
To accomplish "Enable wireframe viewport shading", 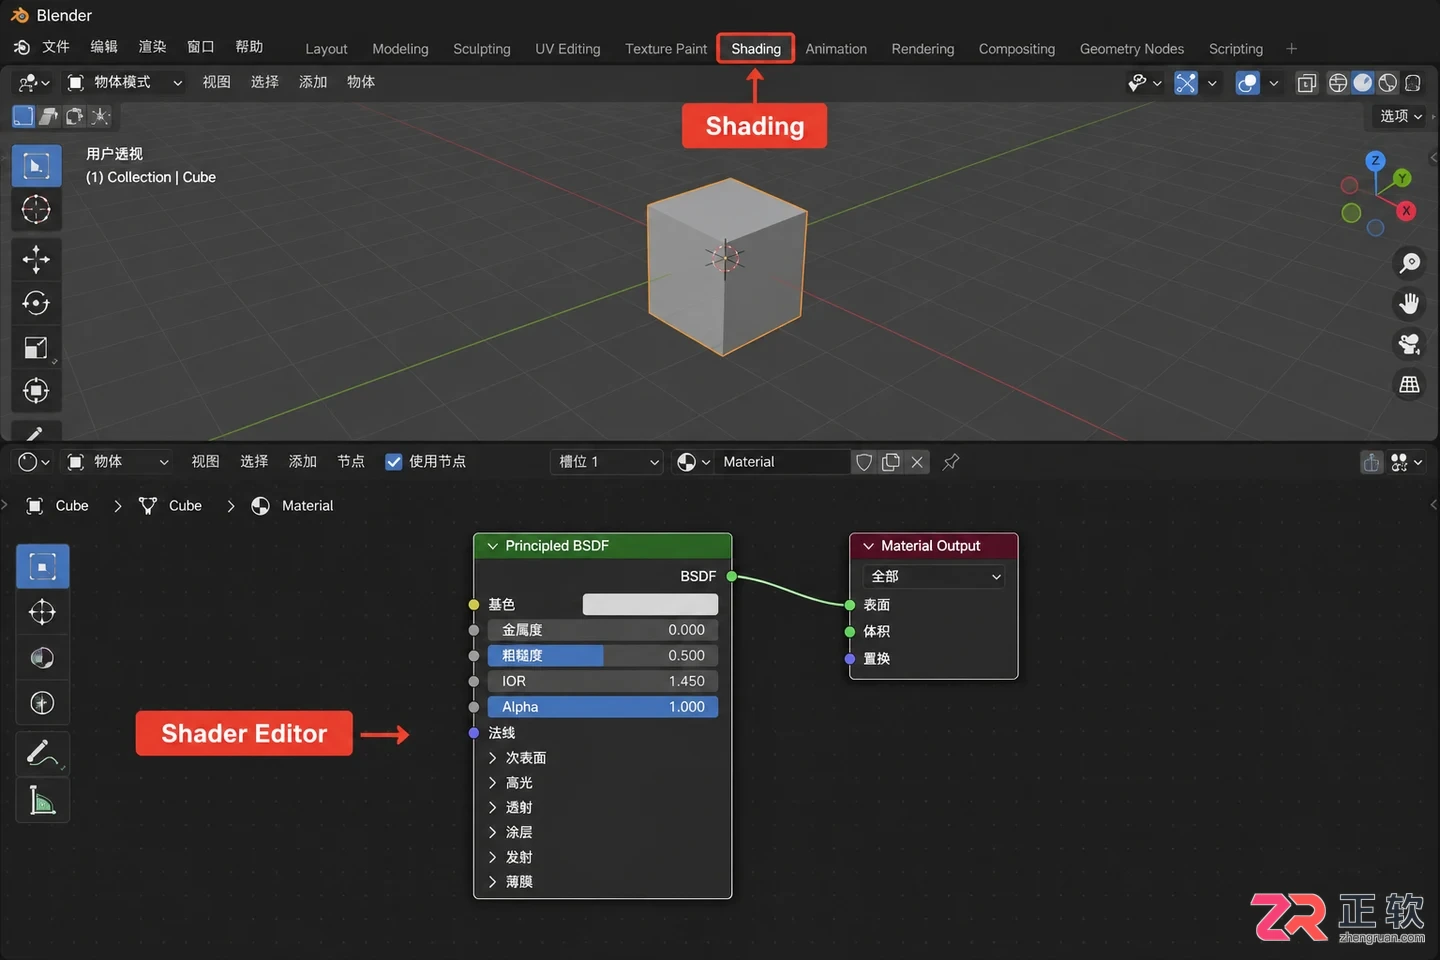I will [1338, 83].
